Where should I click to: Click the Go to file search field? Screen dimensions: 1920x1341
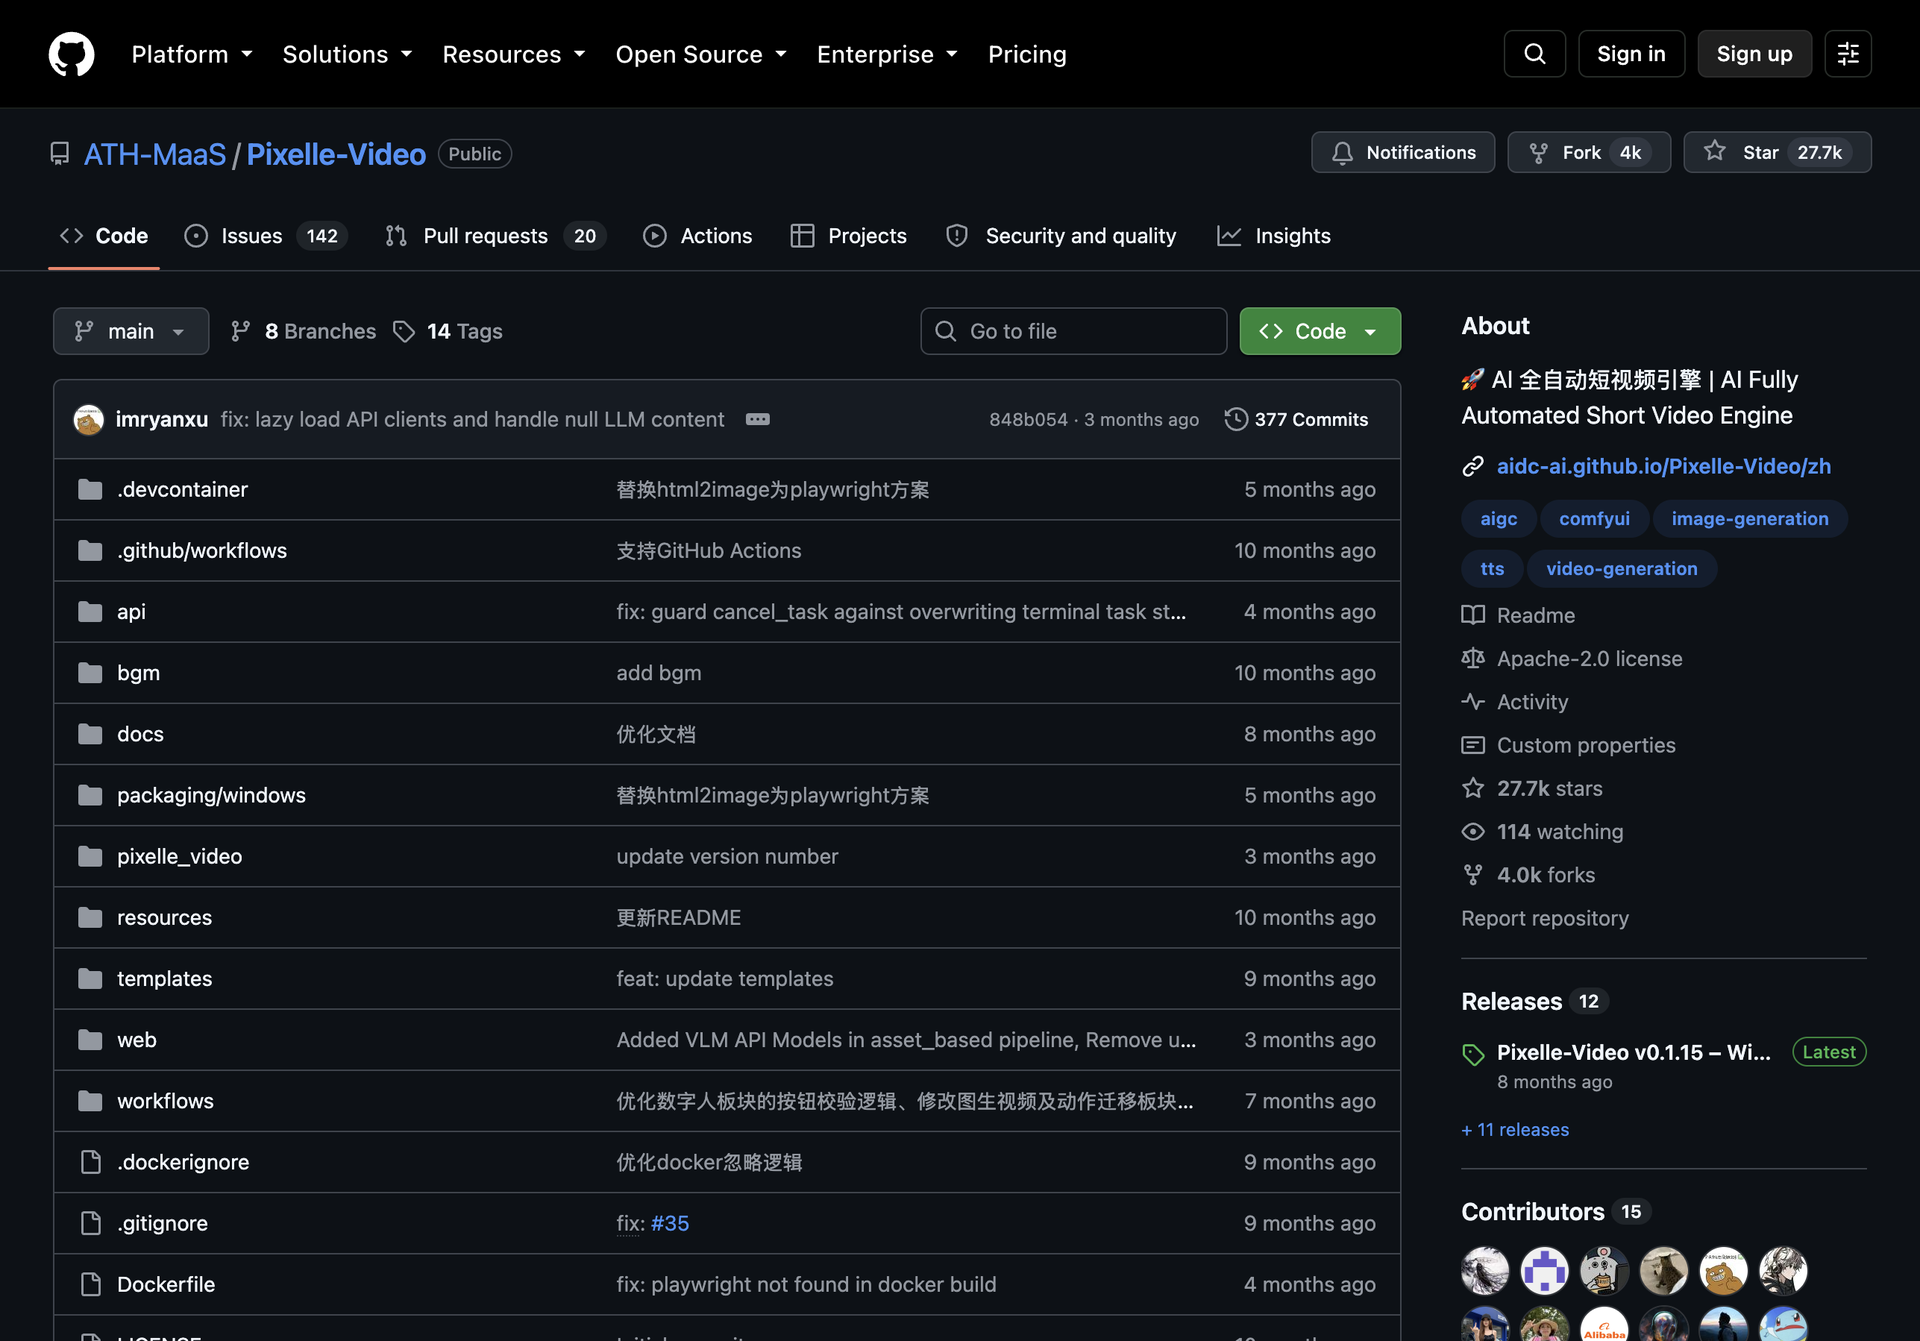coord(1073,331)
